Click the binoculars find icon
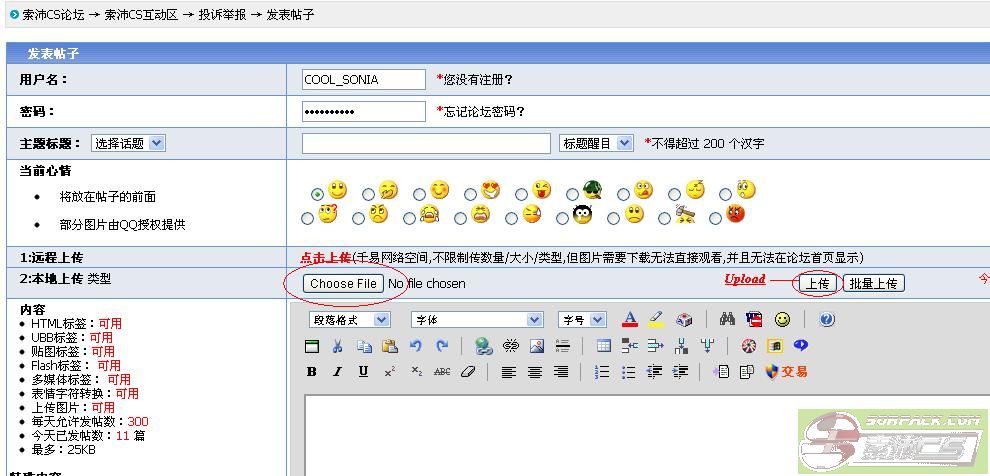The width and height of the screenshot is (990, 476). point(728,320)
